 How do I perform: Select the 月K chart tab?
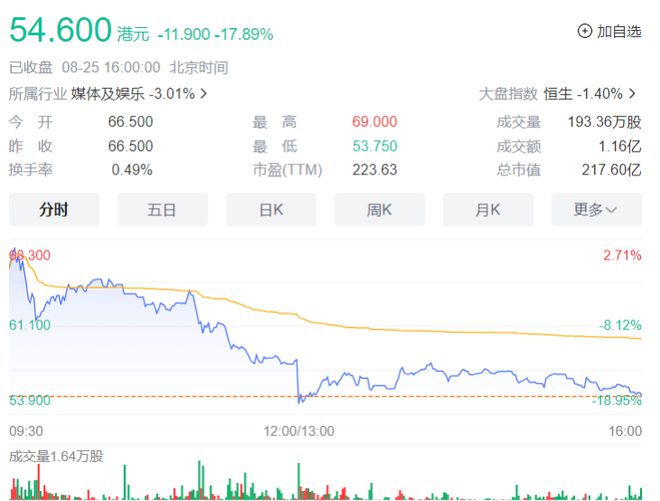pyautogui.click(x=487, y=210)
